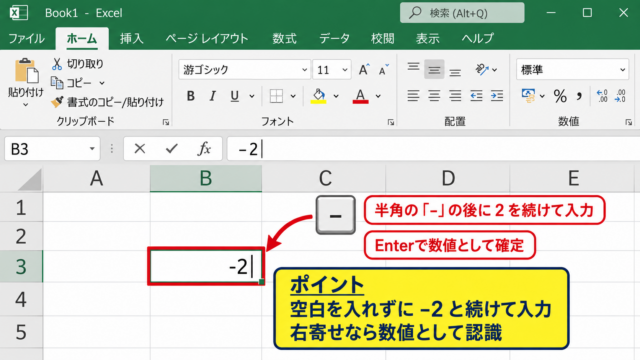
Task: Click accounting number format icon
Action: 528,96
